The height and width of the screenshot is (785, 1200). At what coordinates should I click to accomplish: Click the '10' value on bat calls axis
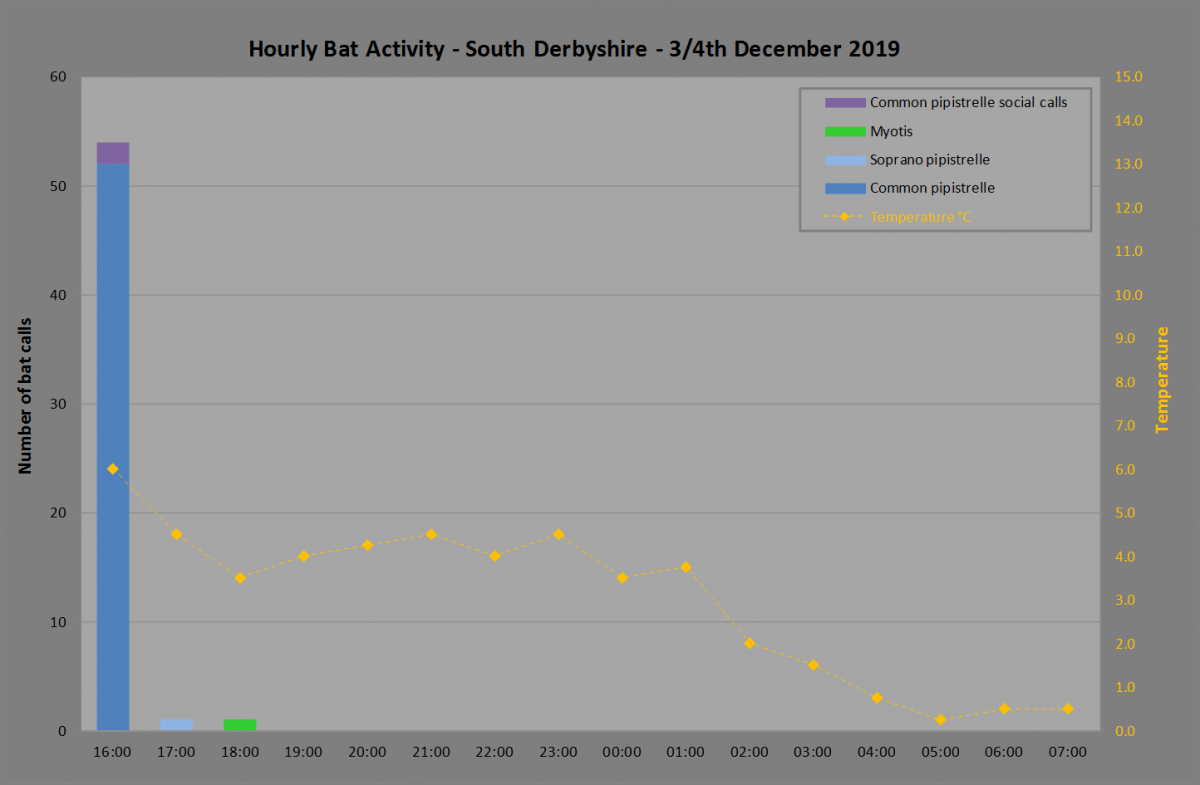coord(58,622)
